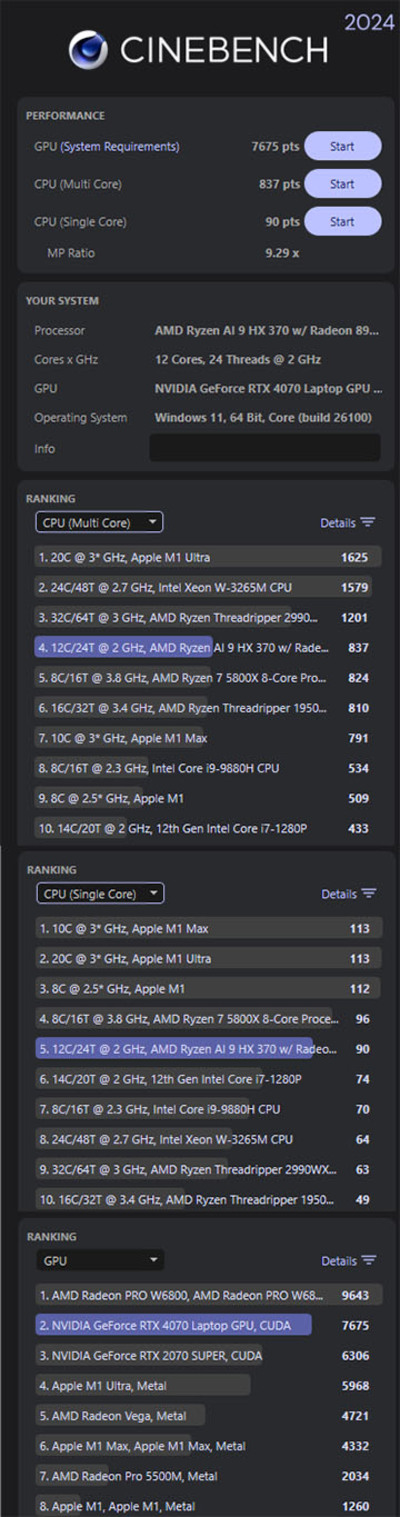Open the CPU (Single Core) ranking dropdown

[100, 893]
